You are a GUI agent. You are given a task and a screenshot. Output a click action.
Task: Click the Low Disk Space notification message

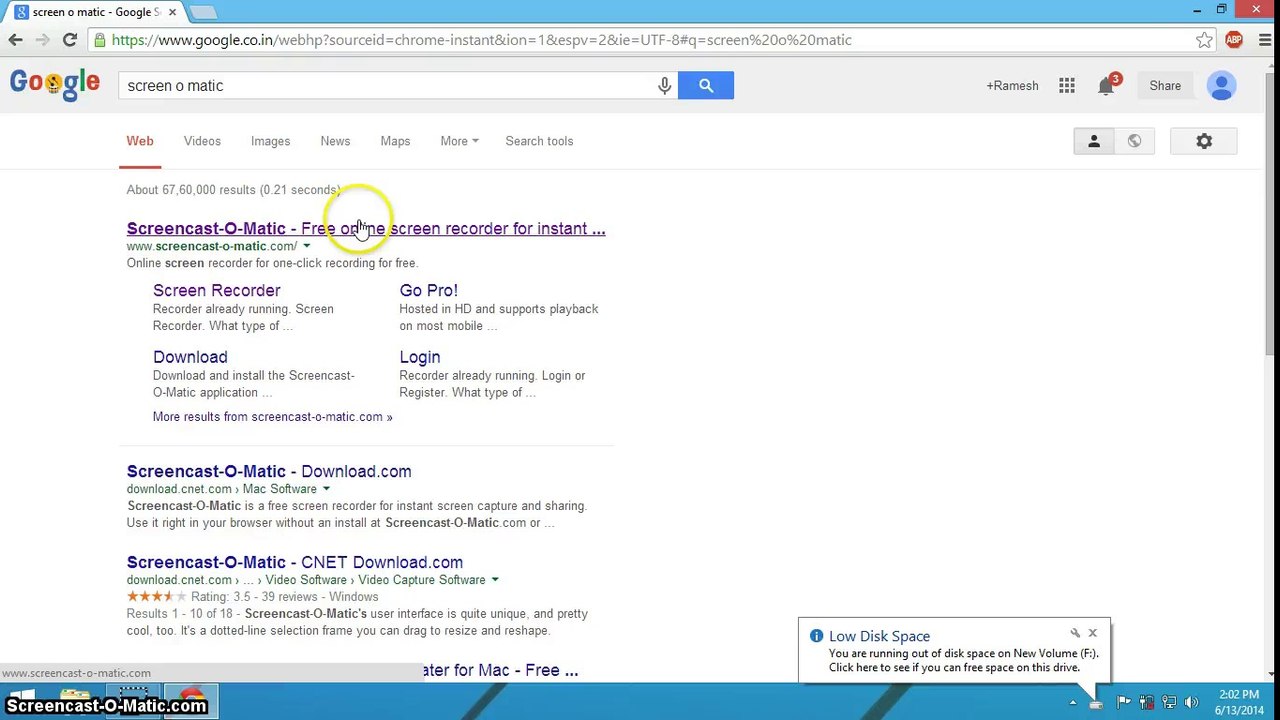click(x=964, y=660)
